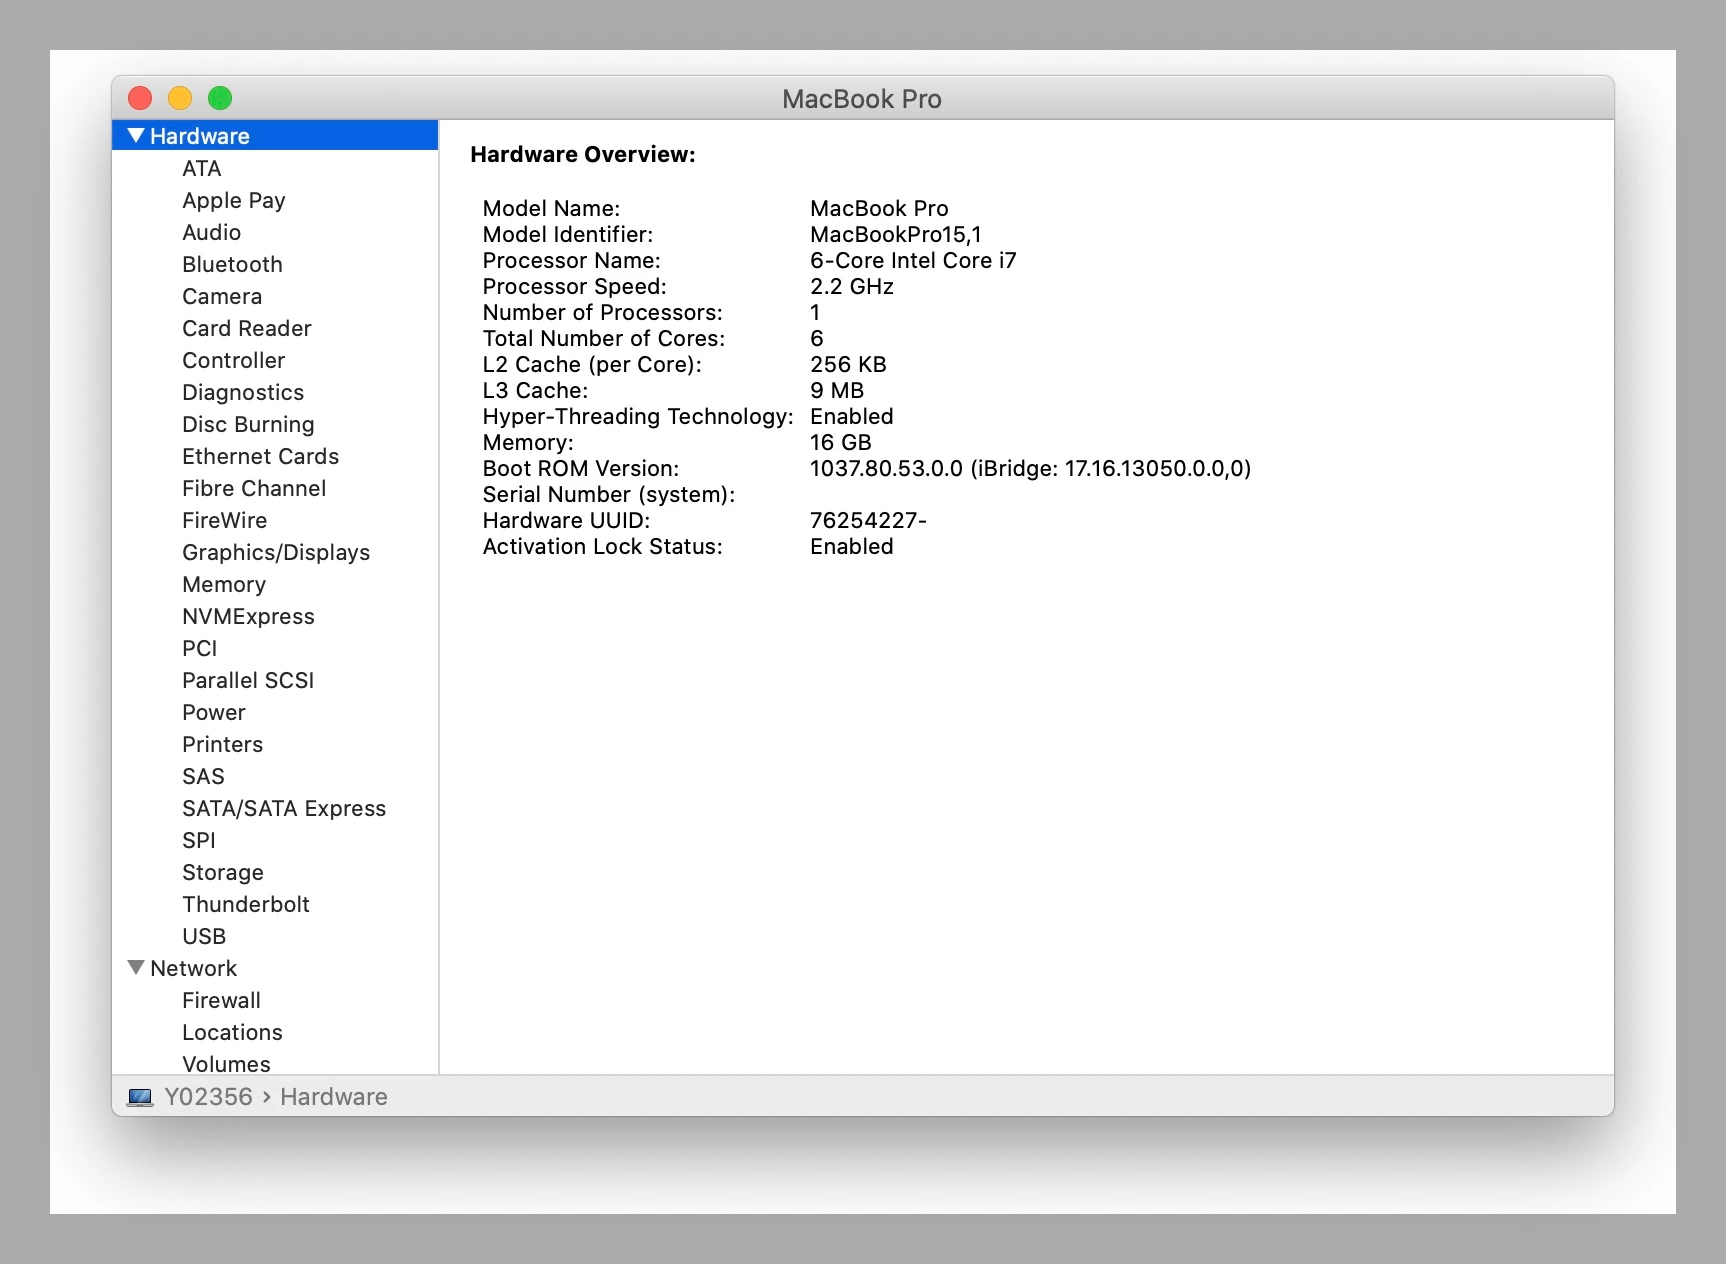This screenshot has width=1726, height=1264.
Task: Select Locations under Network
Action: (232, 1032)
